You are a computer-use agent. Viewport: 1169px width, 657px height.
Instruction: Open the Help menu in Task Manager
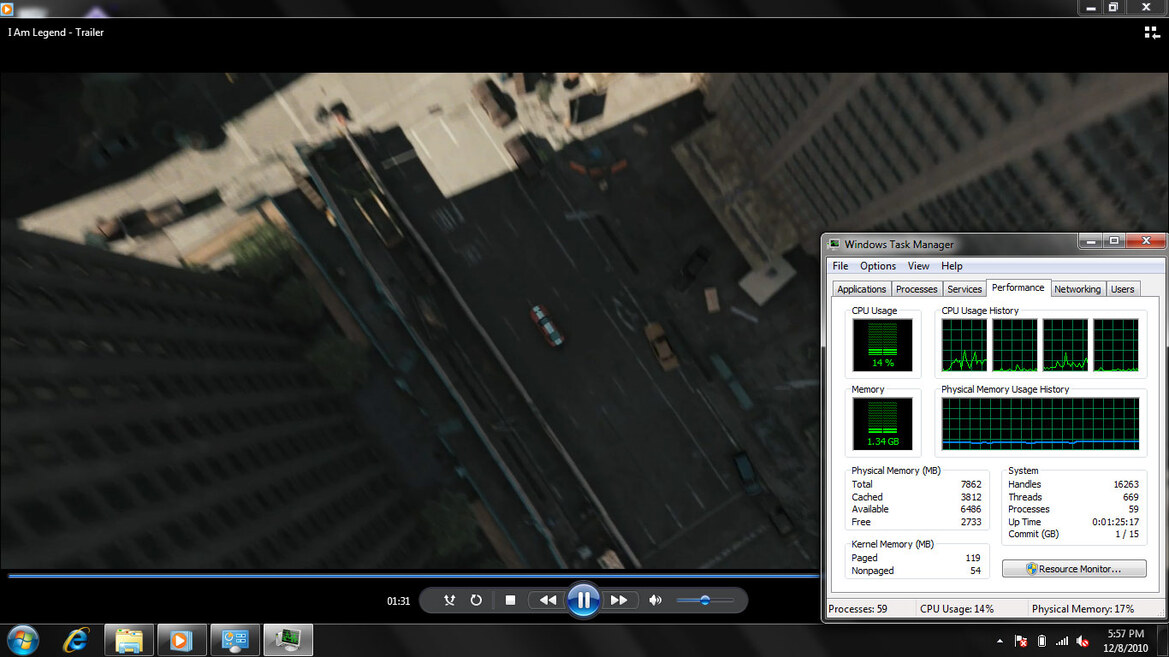[x=951, y=266]
